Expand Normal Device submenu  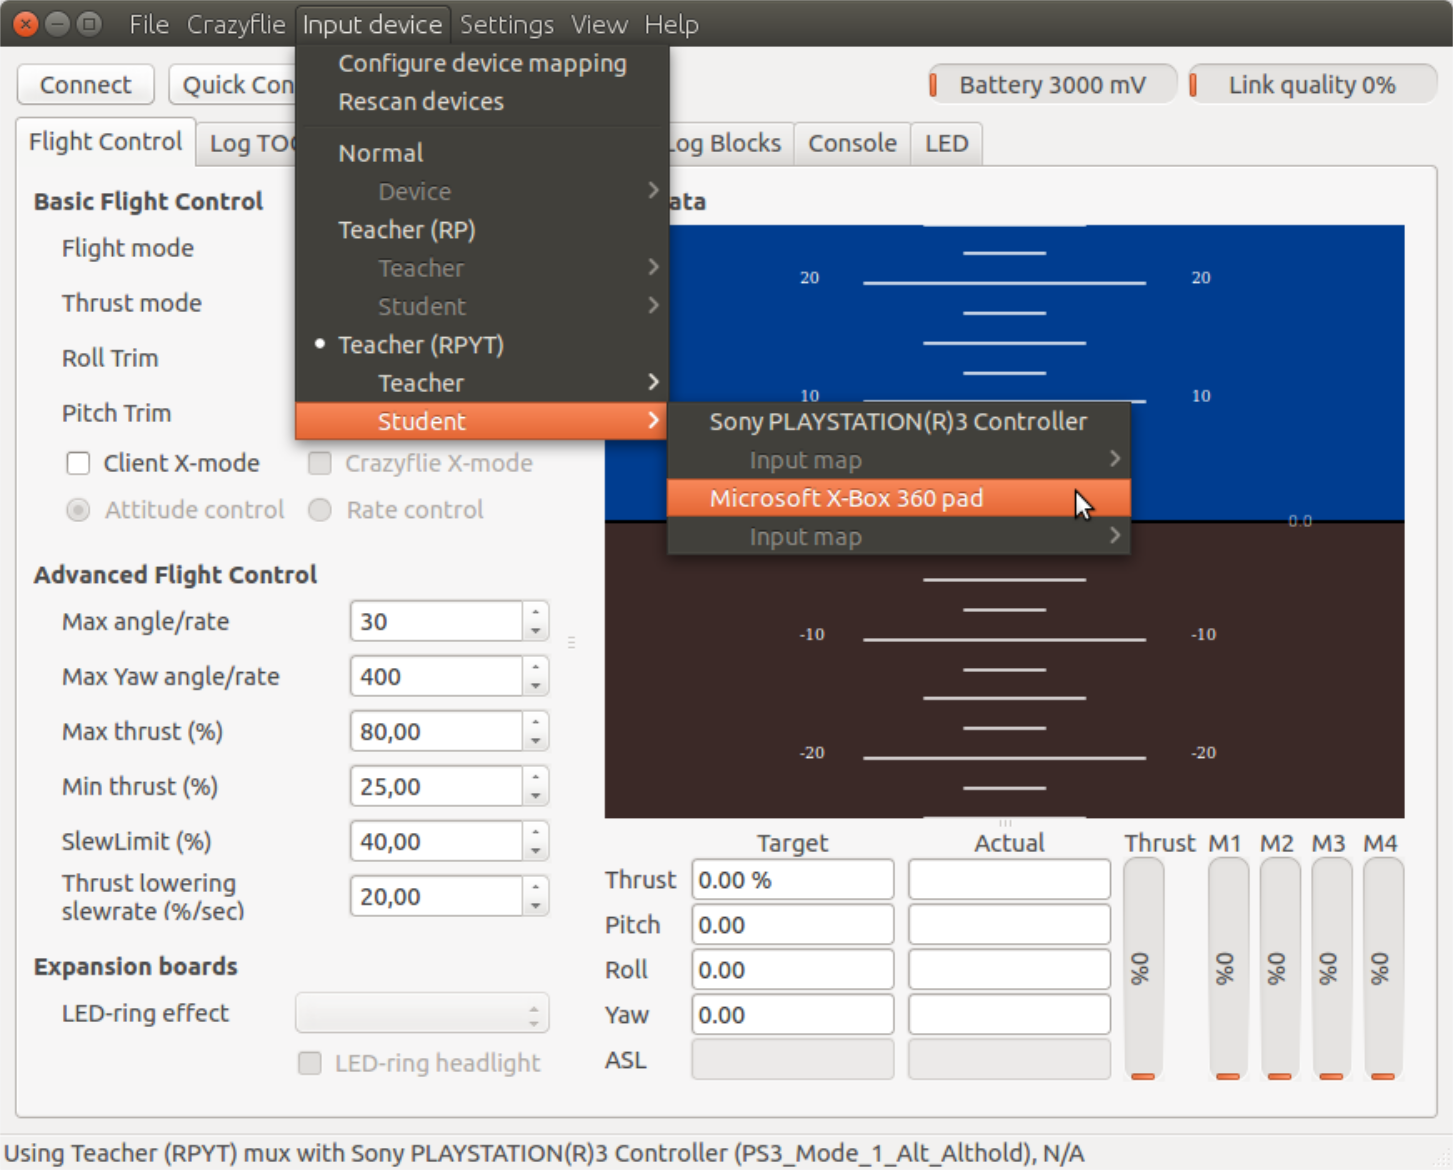[482, 191]
